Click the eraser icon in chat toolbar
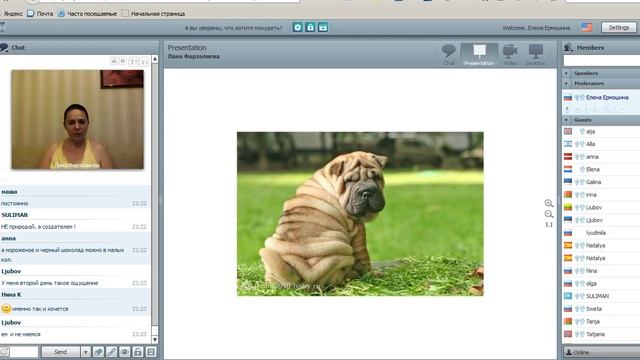Screen dimensions: 640x360 click(x=98, y=352)
